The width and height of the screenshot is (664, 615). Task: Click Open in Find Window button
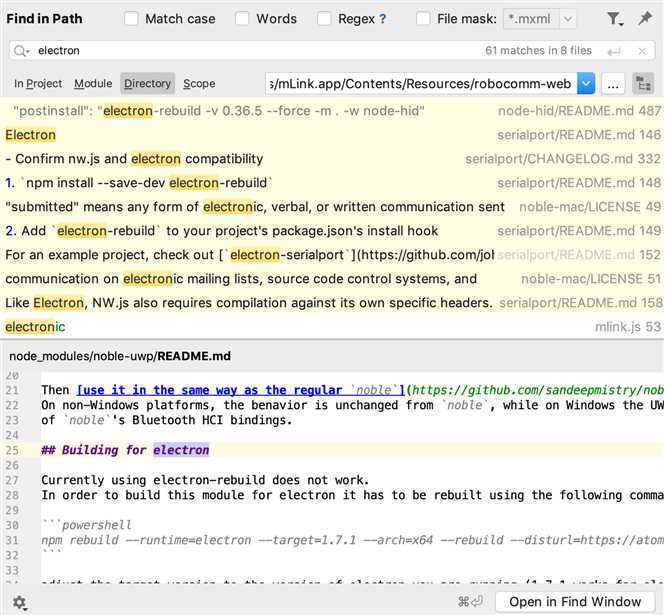coord(575,602)
